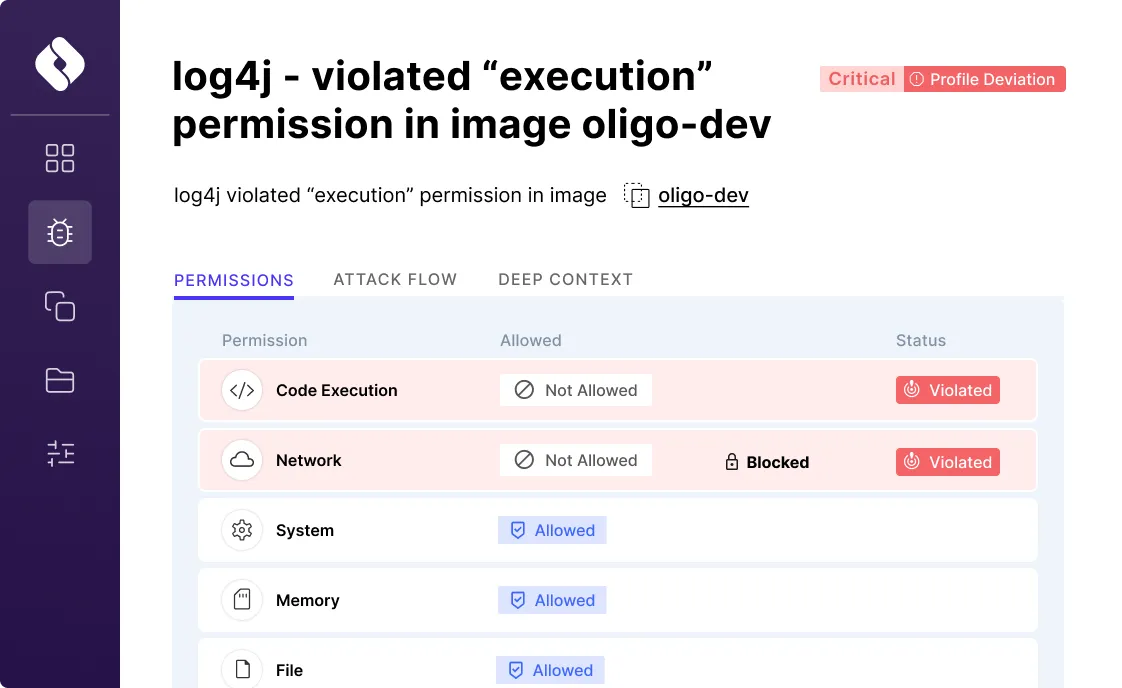1122x688 pixels.
Task: Click the Oligo logo at sidebar top
Action: tap(60, 63)
